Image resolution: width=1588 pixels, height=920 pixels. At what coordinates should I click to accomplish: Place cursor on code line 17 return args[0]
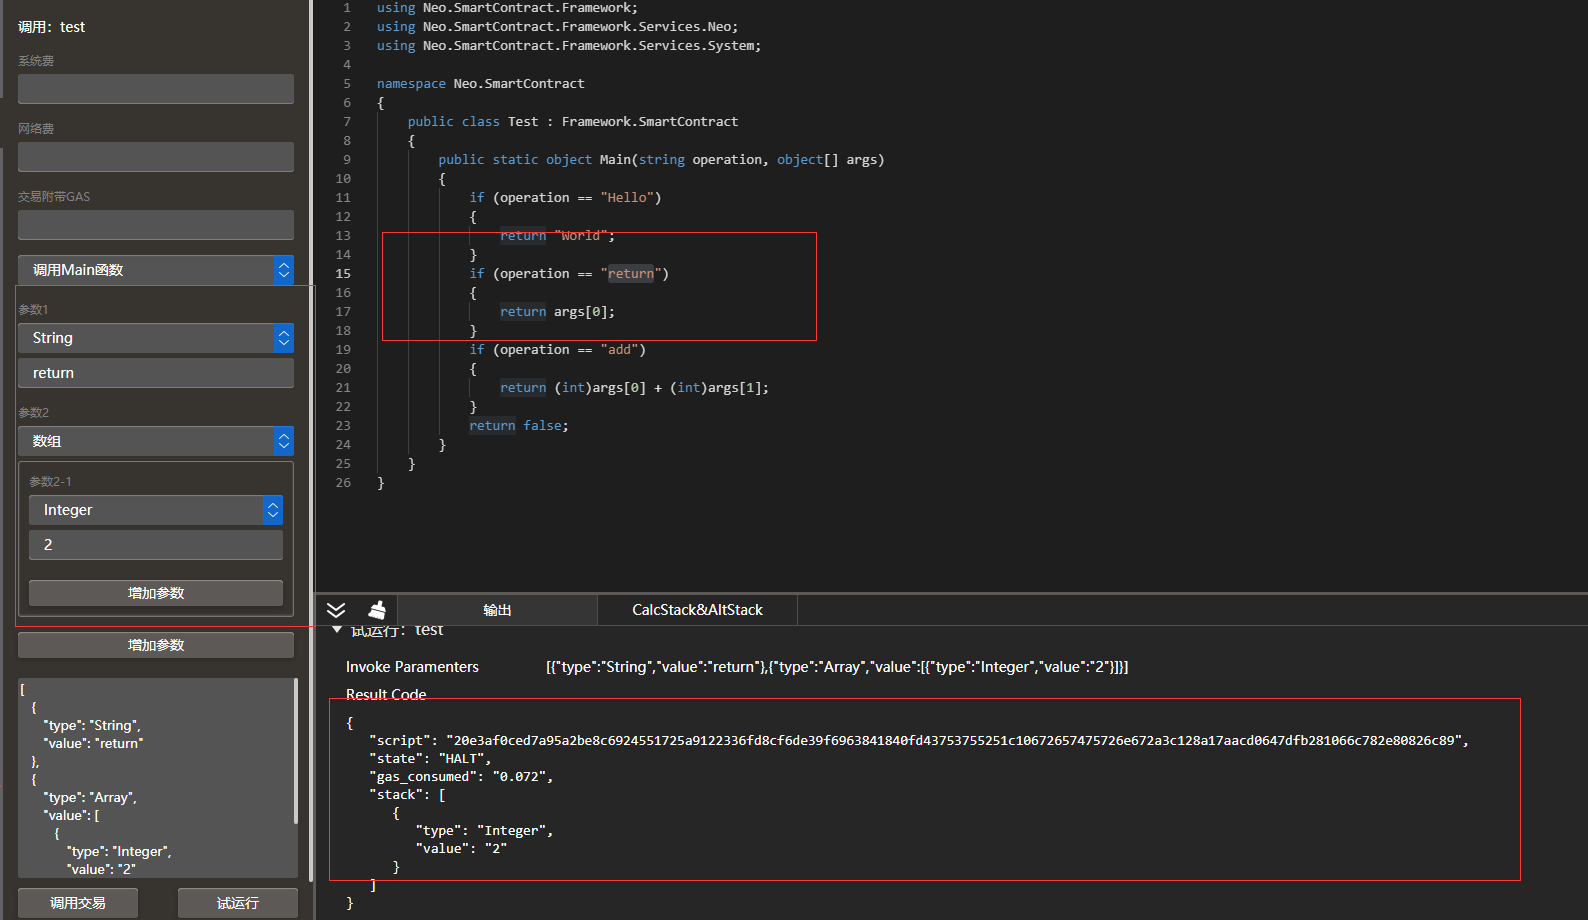[557, 312]
